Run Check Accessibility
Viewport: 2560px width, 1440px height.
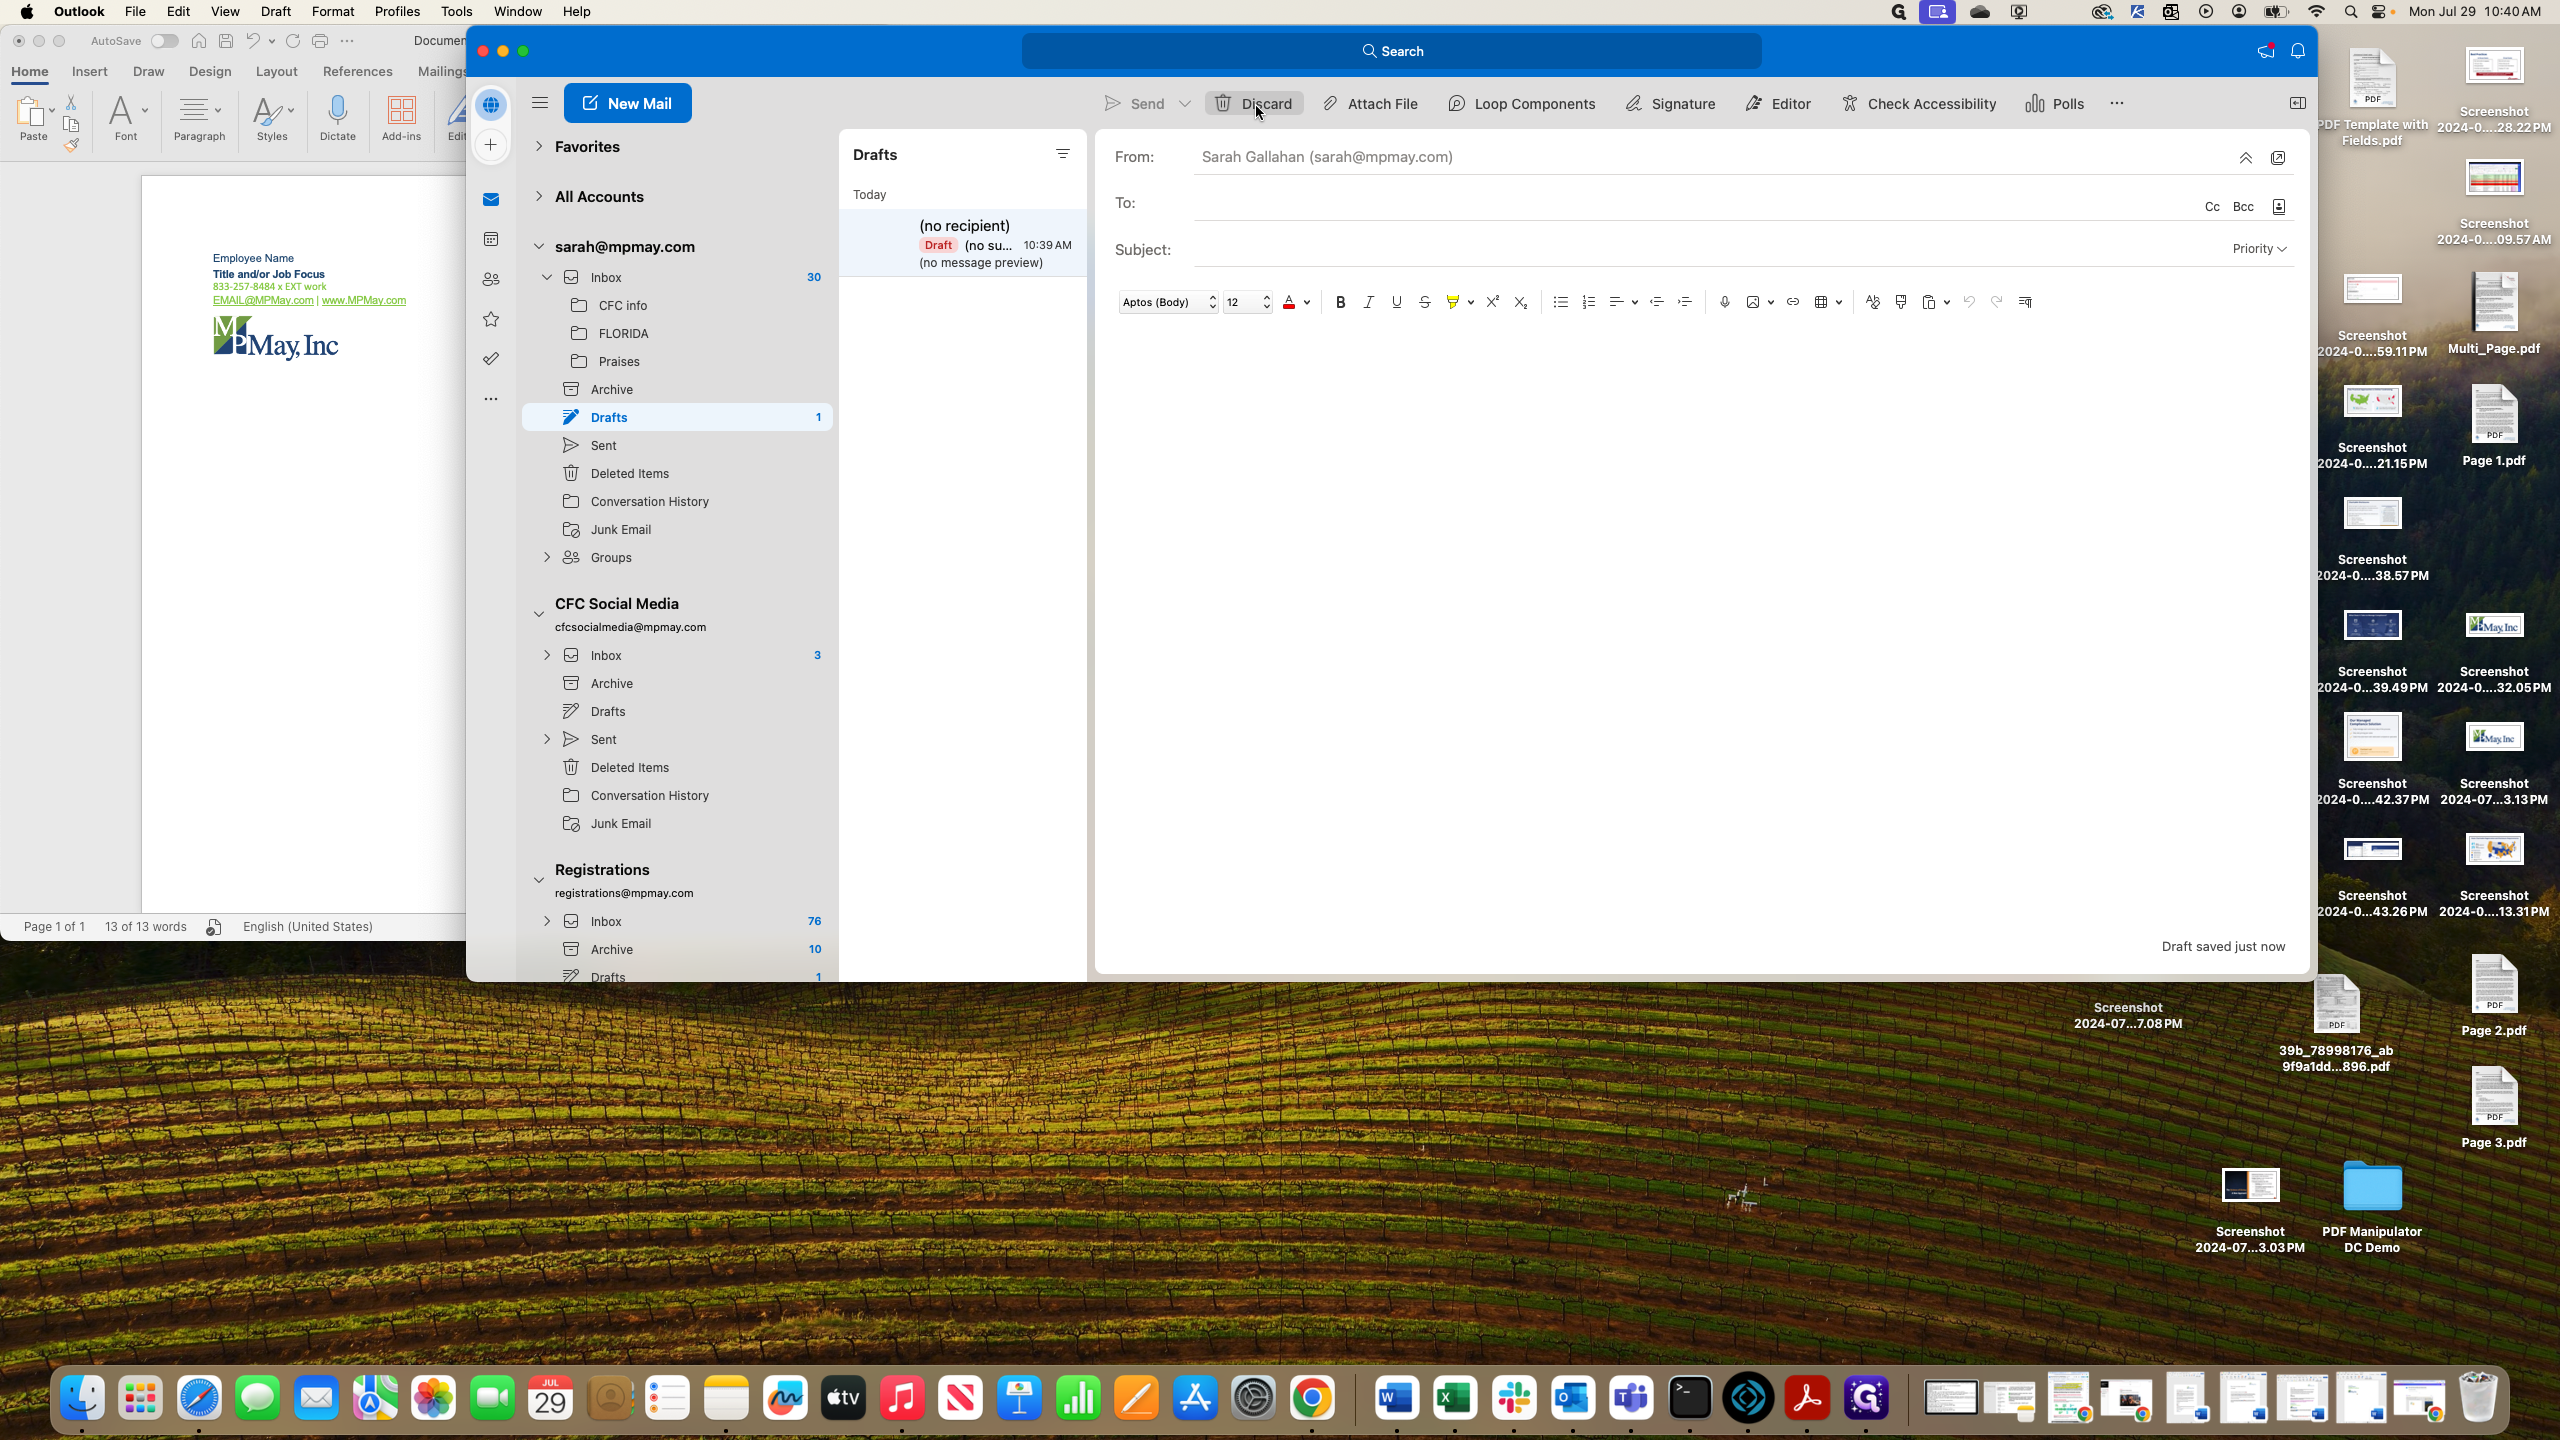coord(1918,104)
